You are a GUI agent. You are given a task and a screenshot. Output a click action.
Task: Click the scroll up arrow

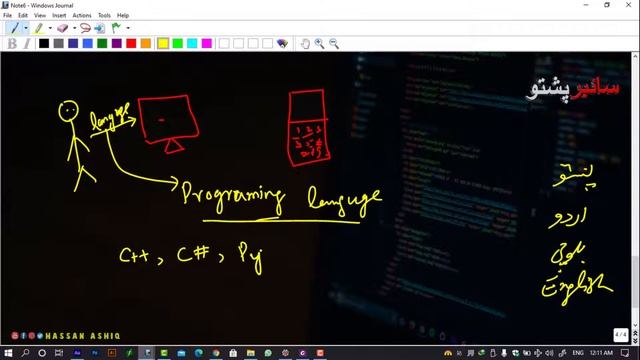click(x=635, y=56)
